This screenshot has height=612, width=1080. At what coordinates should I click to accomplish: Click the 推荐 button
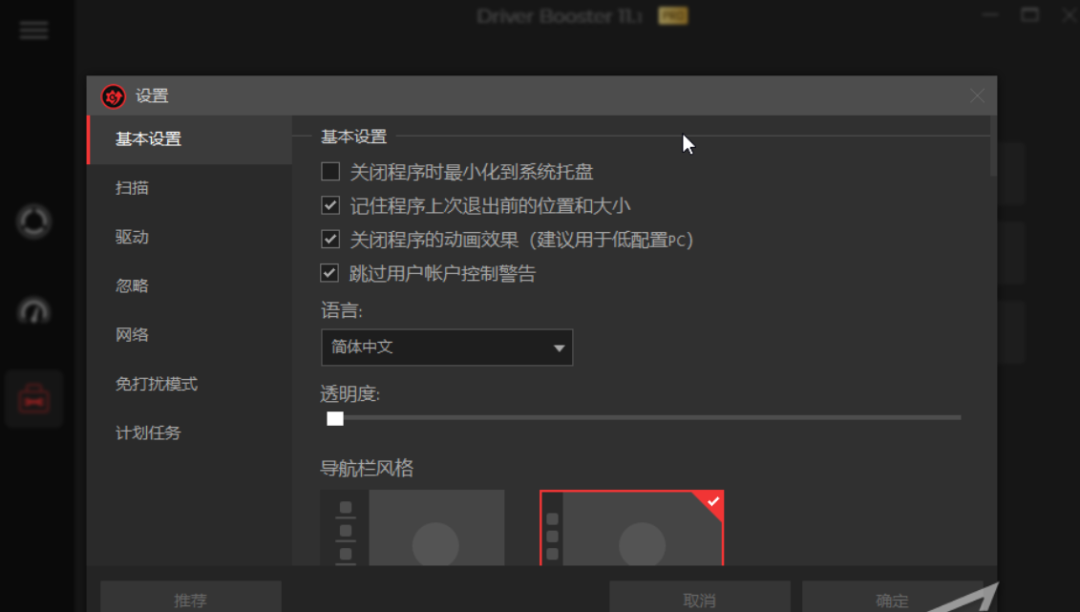(x=191, y=597)
